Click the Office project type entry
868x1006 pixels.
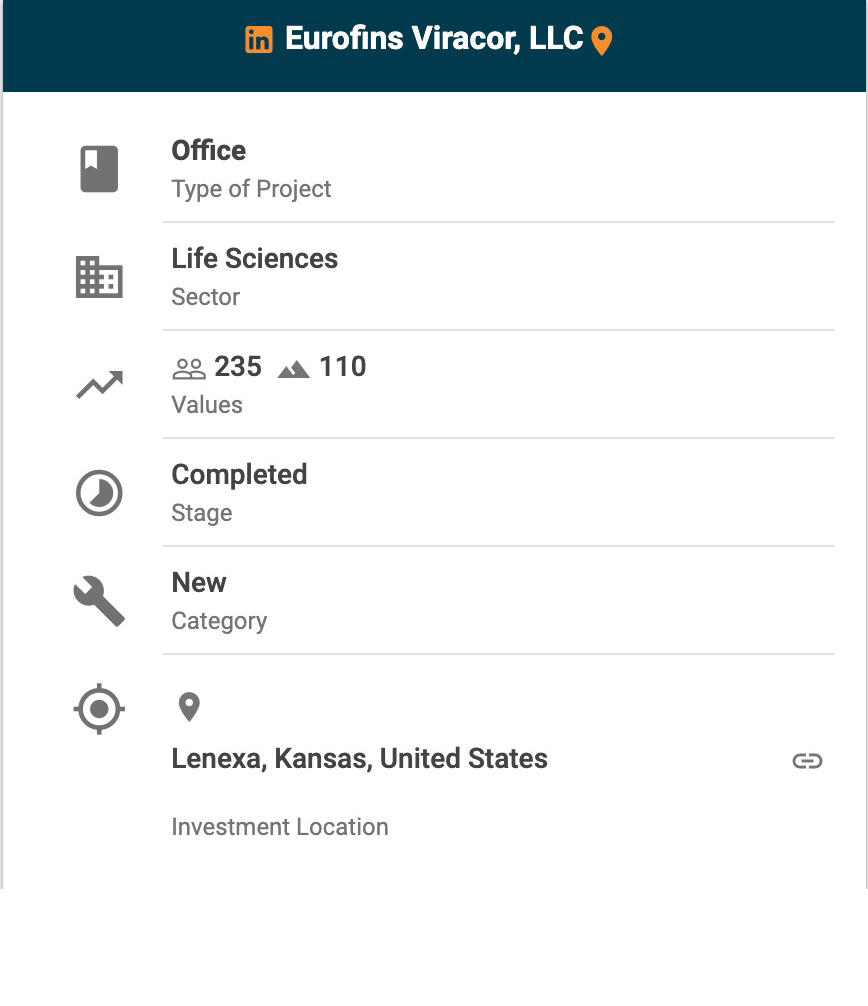pyautogui.click(x=209, y=151)
